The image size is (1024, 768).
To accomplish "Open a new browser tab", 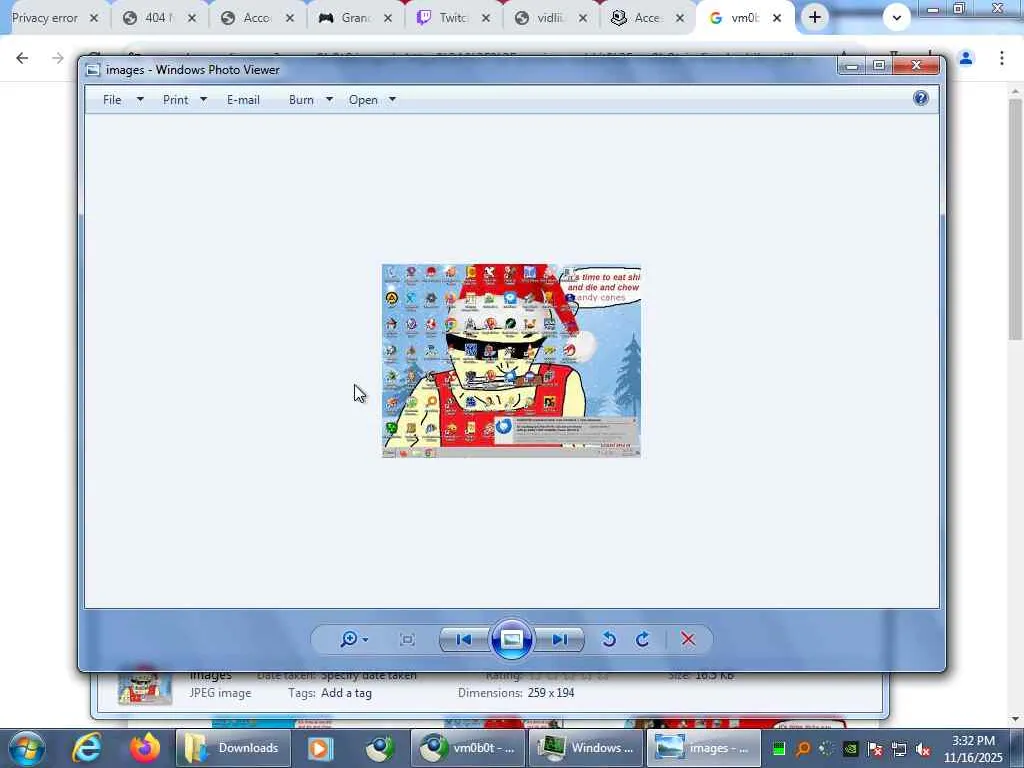I will pyautogui.click(x=814, y=18).
